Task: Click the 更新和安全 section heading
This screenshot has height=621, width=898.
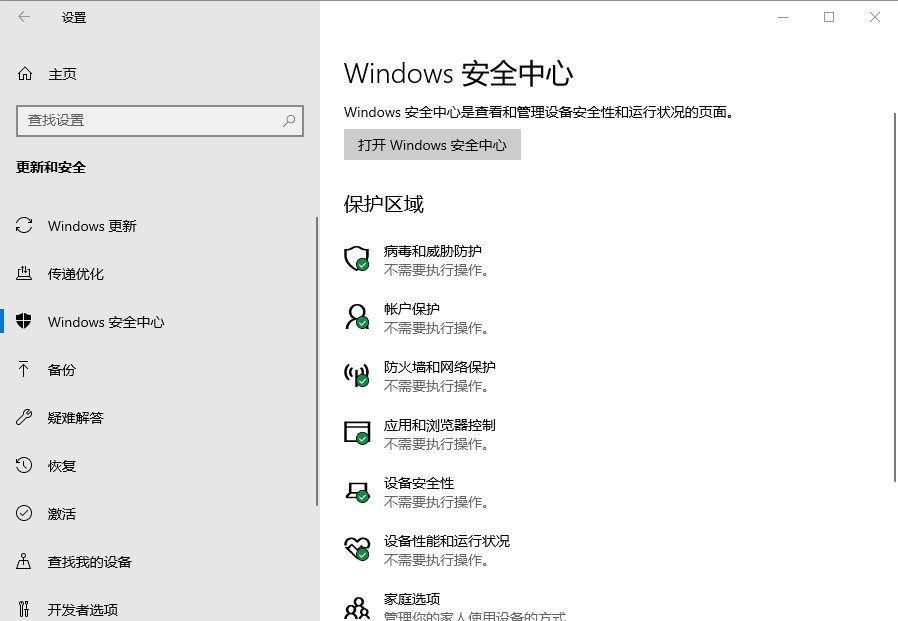Action: point(51,167)
